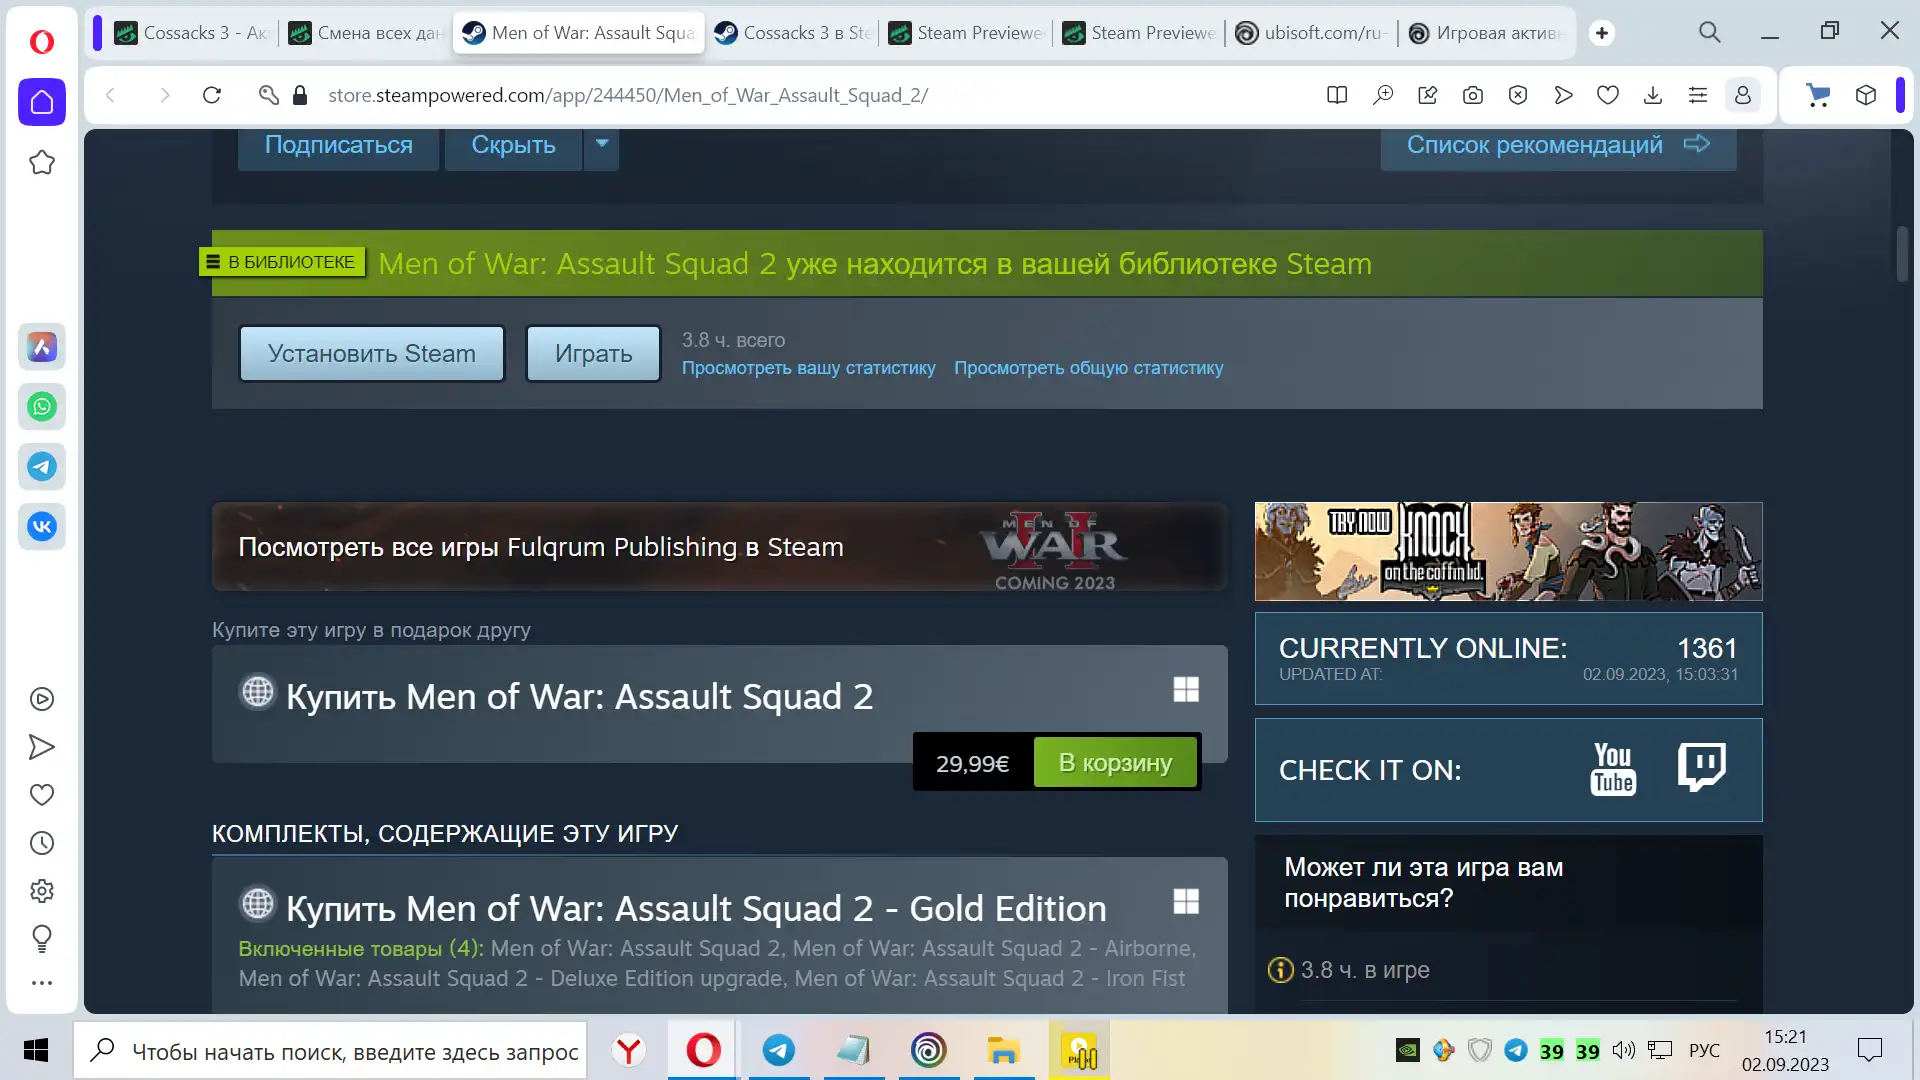Screen dimensions: 1920x1080
Task: Click Играть button
Action: (594, 354)
